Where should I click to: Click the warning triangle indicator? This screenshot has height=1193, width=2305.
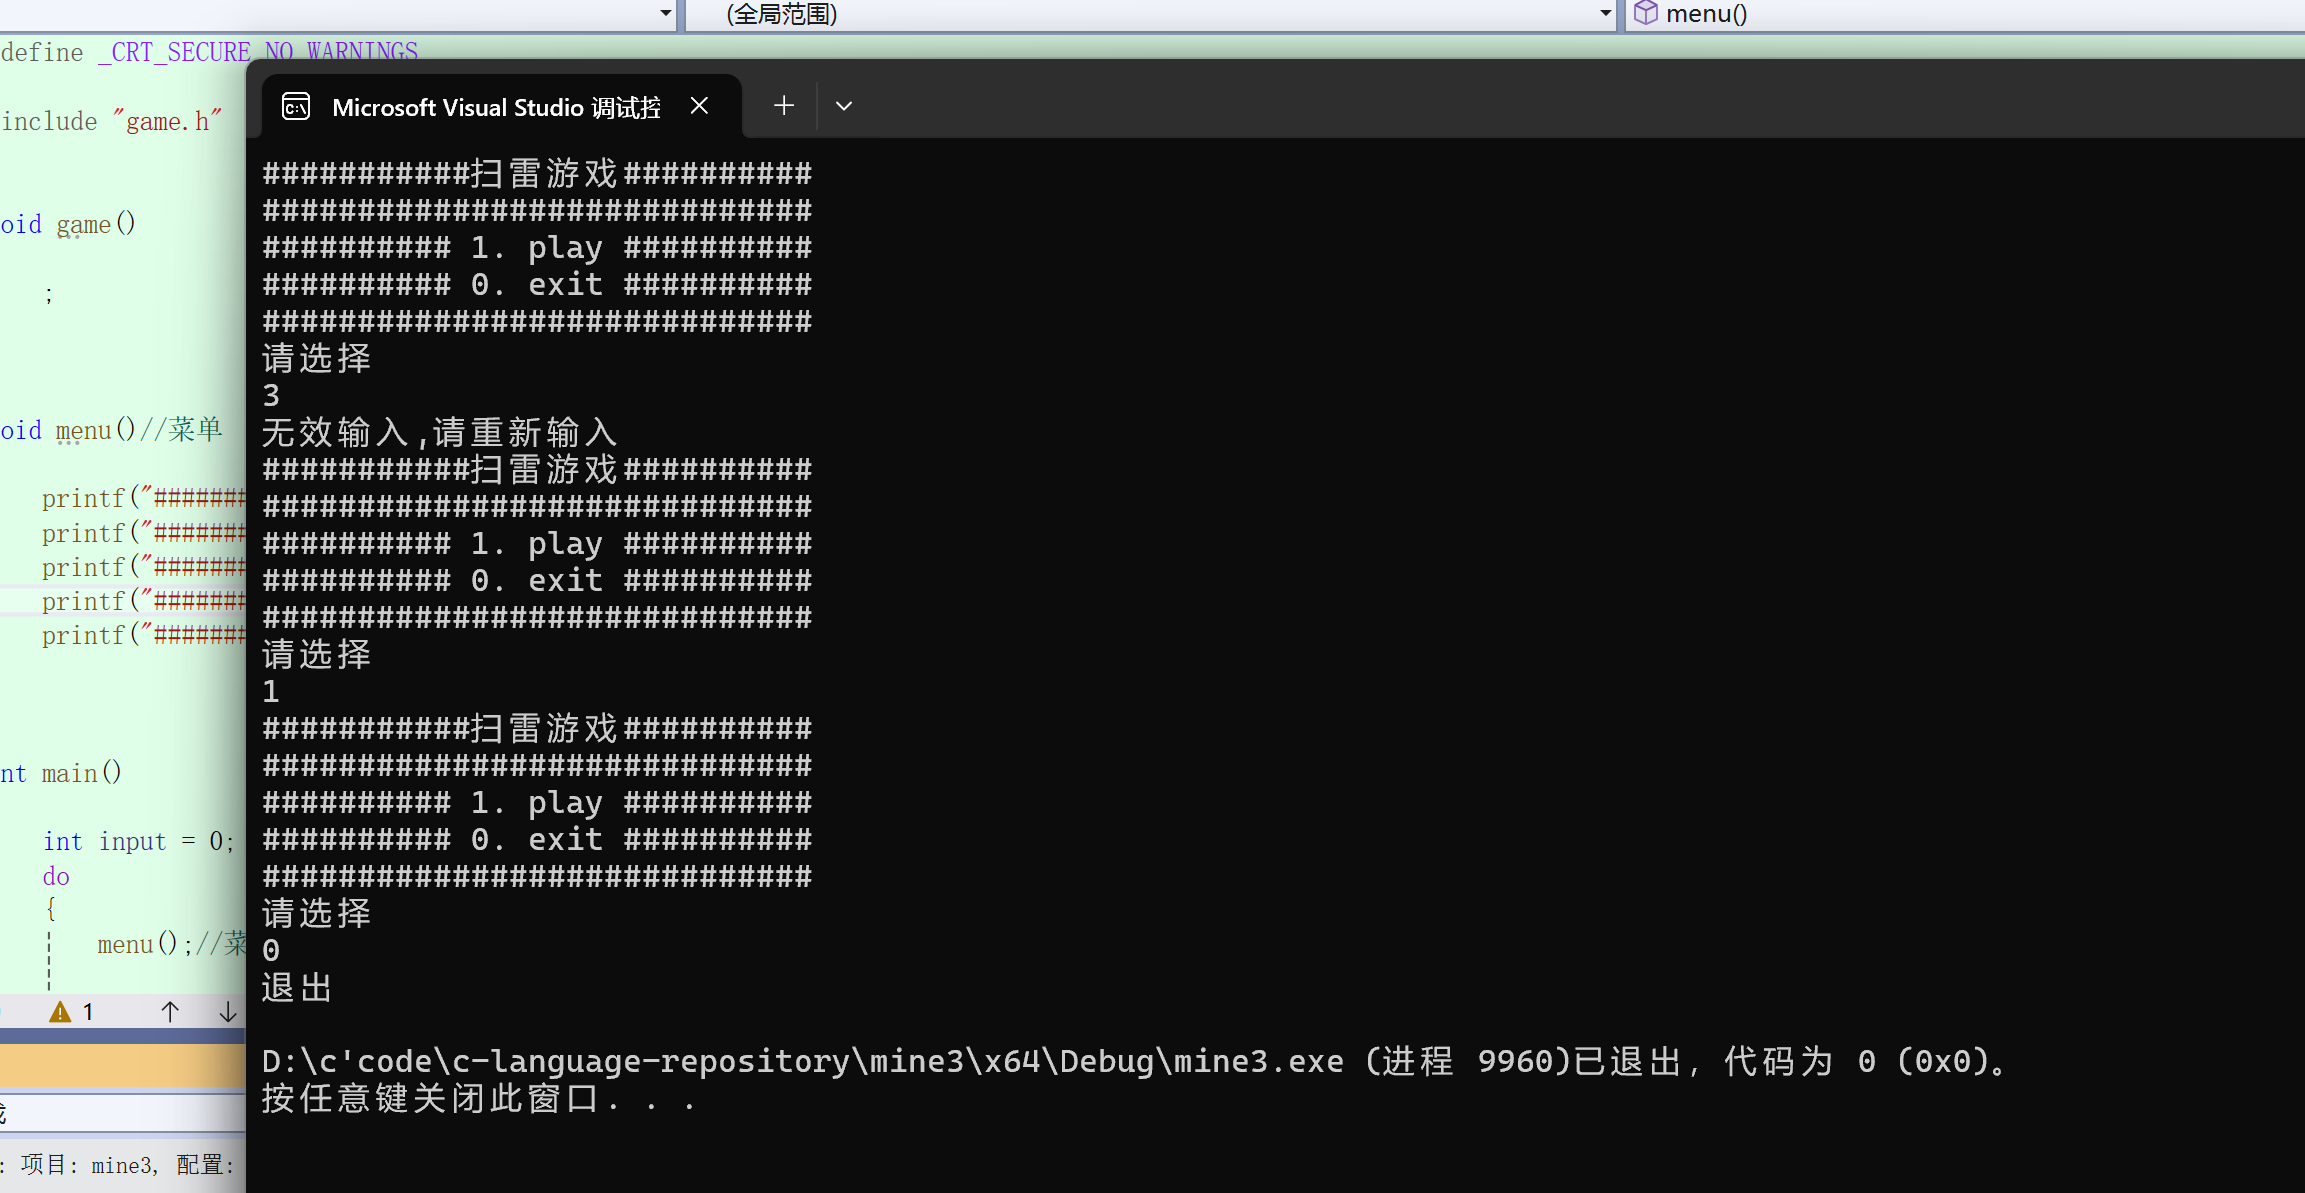coord(60,1012)
